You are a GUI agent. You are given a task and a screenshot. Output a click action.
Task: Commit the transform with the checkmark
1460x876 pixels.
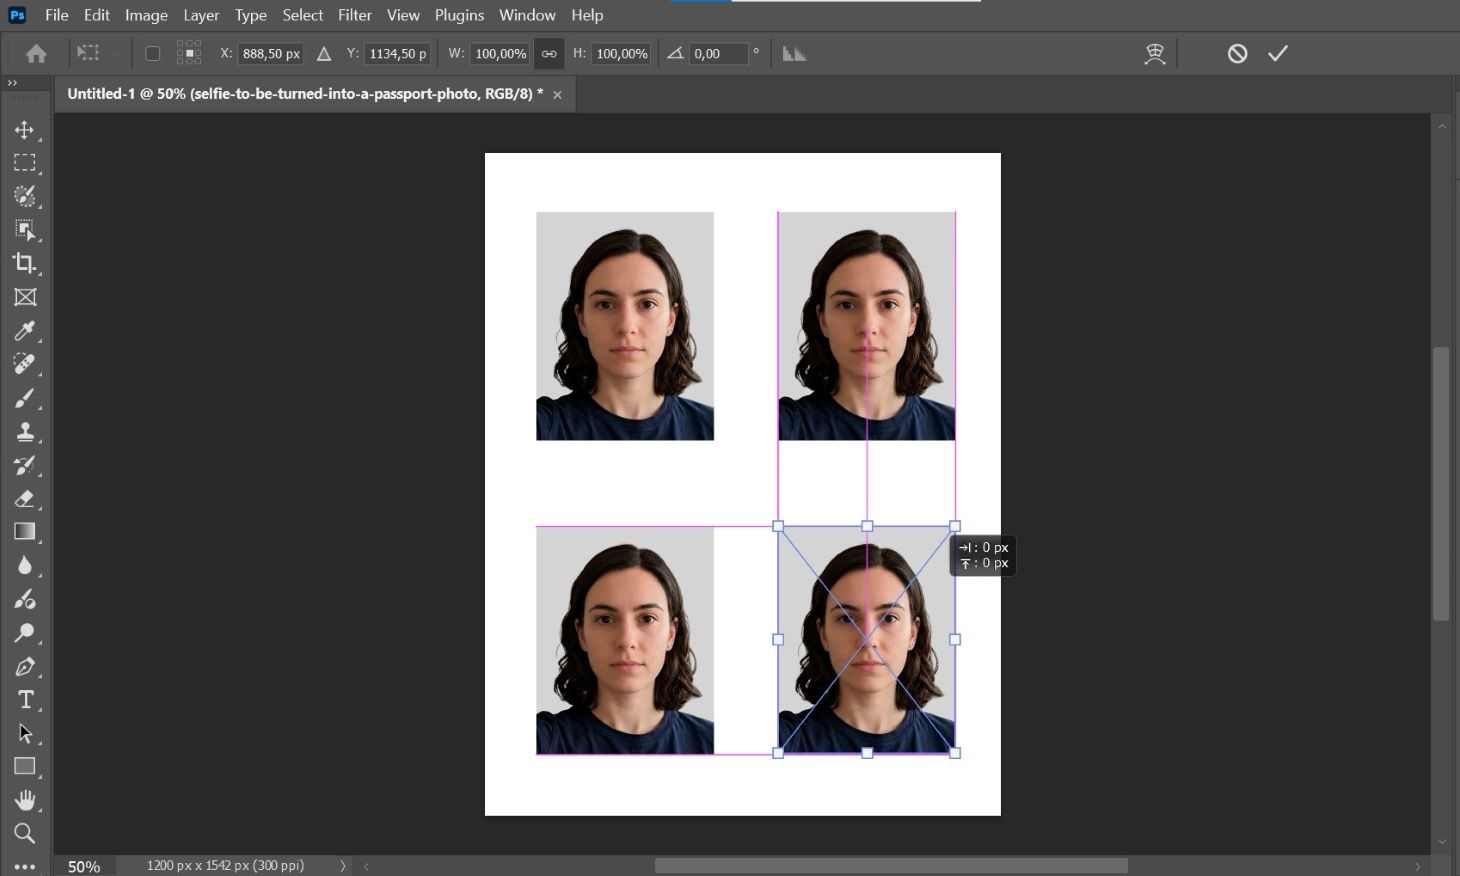point(1277,53)
